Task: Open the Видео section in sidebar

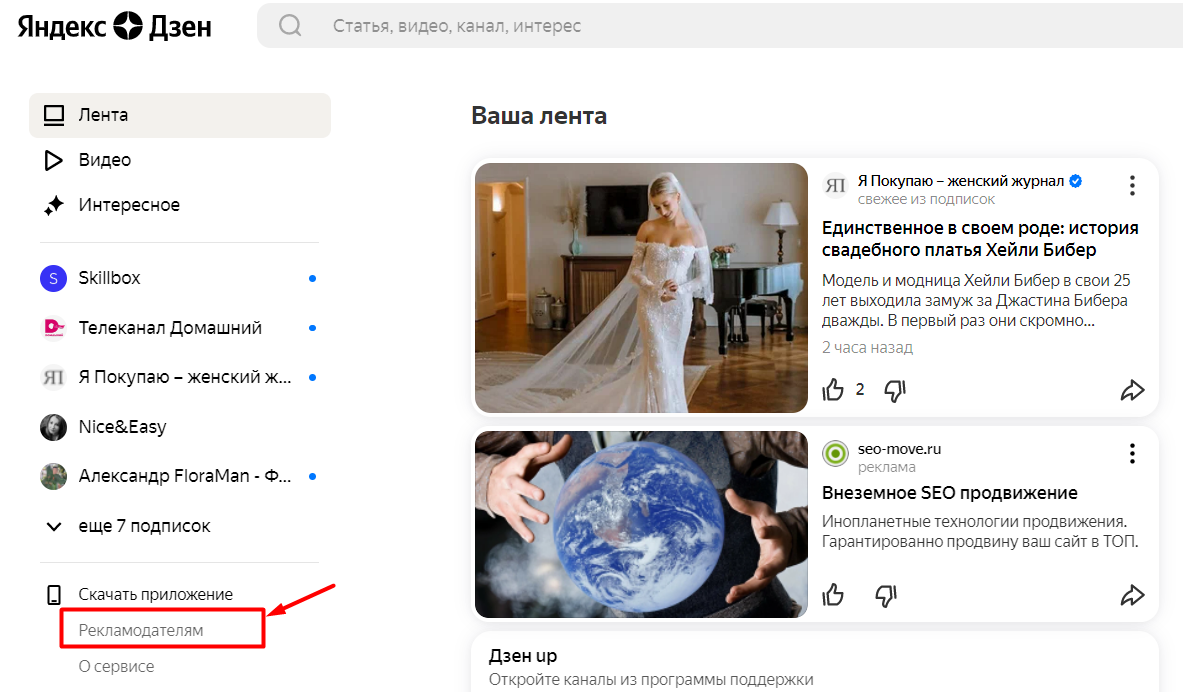Action: click(104, 160)
